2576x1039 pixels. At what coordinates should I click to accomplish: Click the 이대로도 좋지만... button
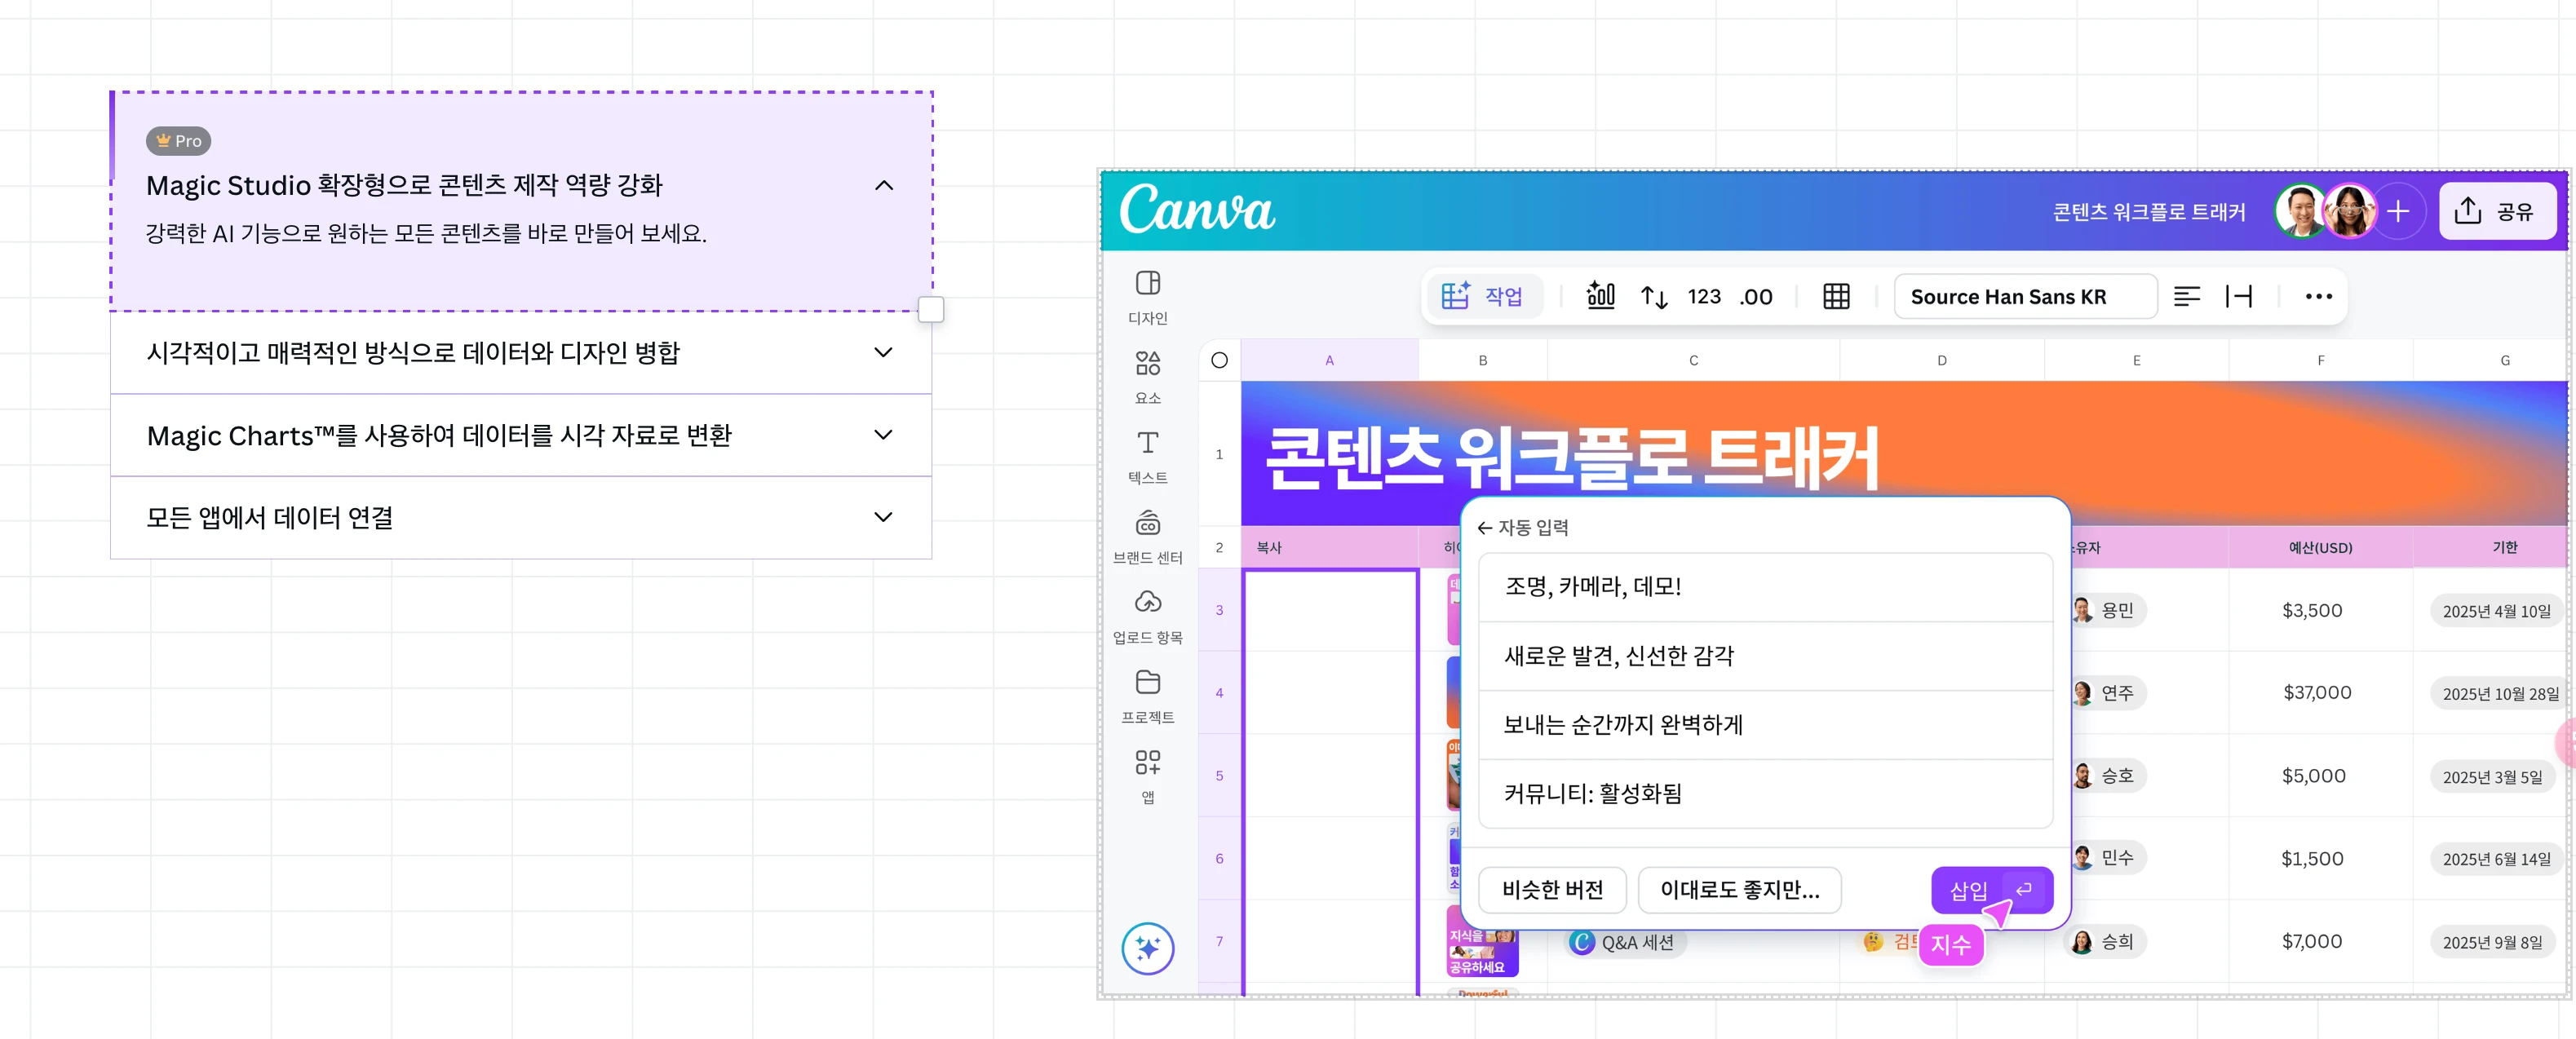[x=1739, y=890]
